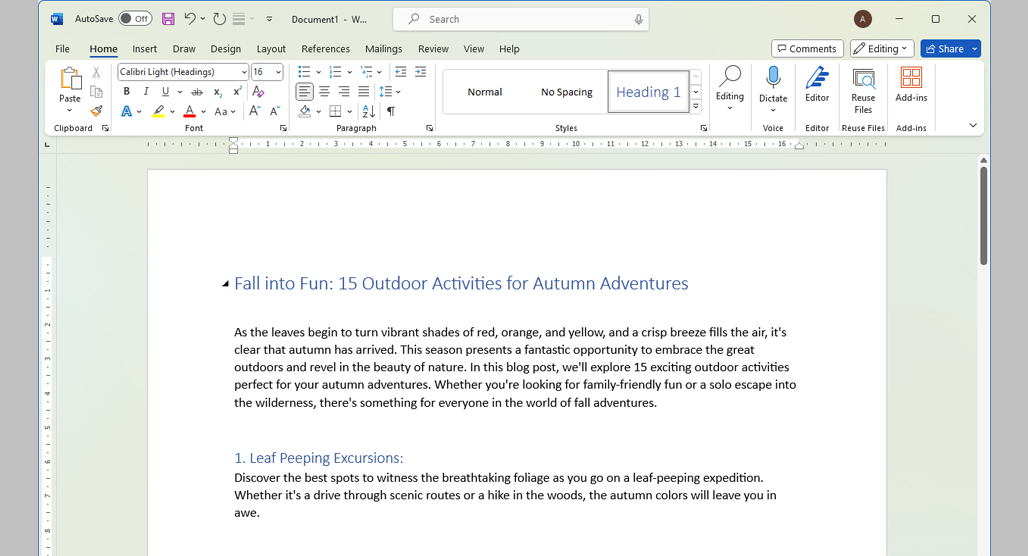Viewport: 1028px width, 556px height.
Task: Click the Share button
Action: [x=945, y=49]
